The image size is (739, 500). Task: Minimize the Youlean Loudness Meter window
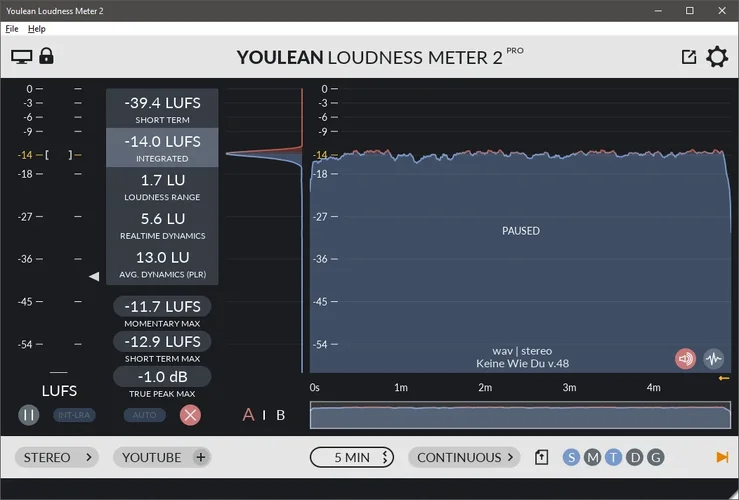click(658, 10)
